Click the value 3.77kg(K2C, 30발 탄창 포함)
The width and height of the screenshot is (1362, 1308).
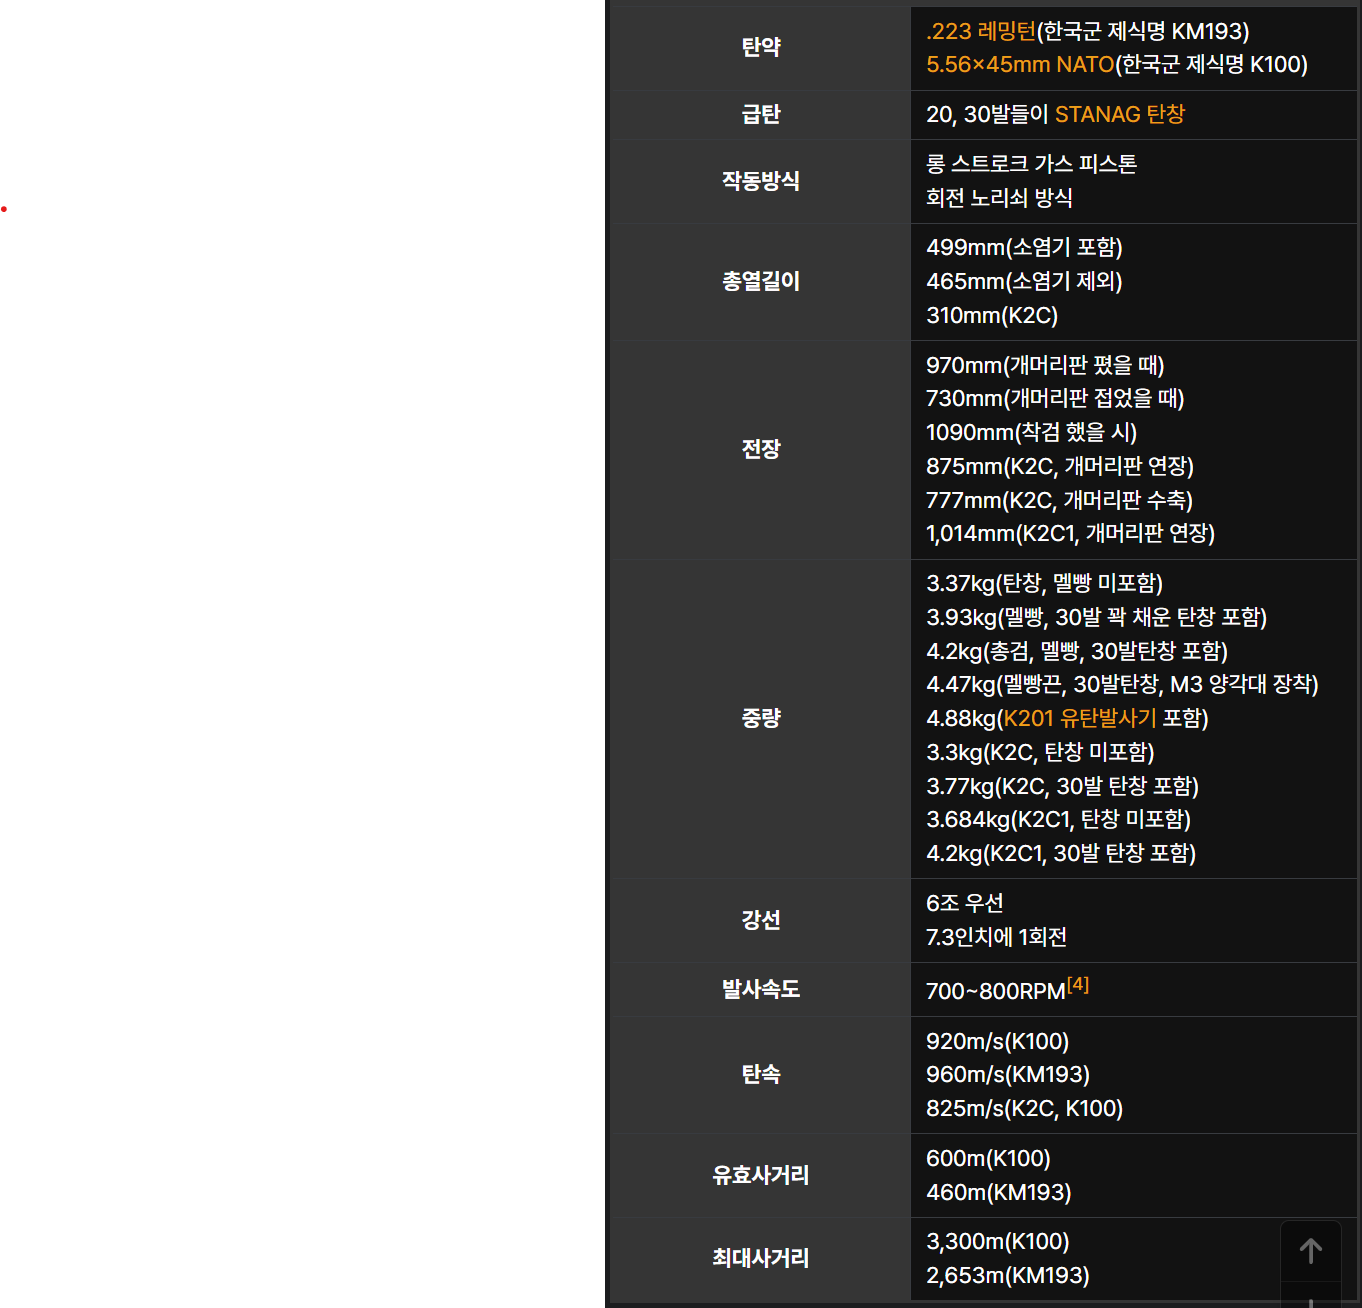(1062, 787)
